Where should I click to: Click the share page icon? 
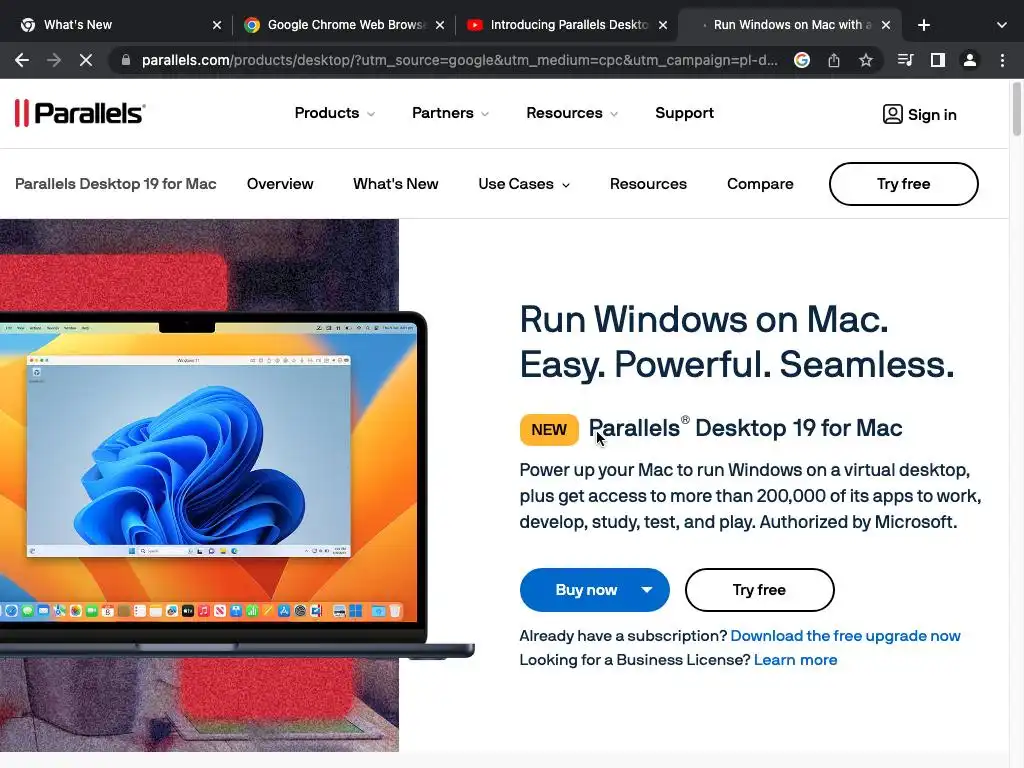(x=834, y=60)
